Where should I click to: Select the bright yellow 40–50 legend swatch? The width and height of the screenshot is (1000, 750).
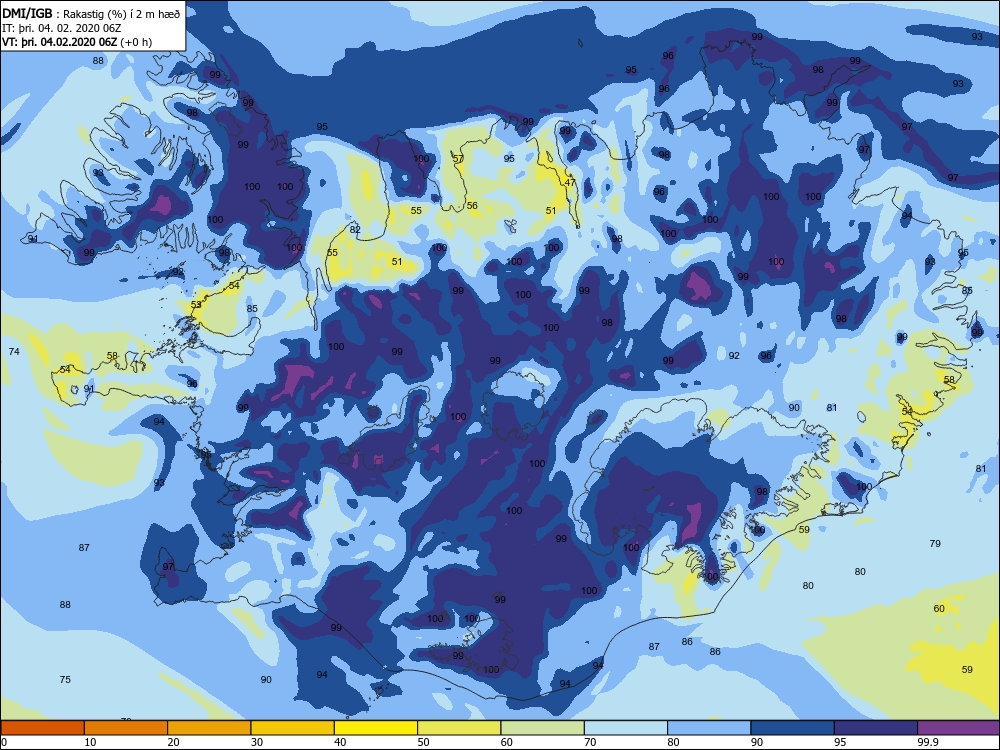(x=376, y=728)
